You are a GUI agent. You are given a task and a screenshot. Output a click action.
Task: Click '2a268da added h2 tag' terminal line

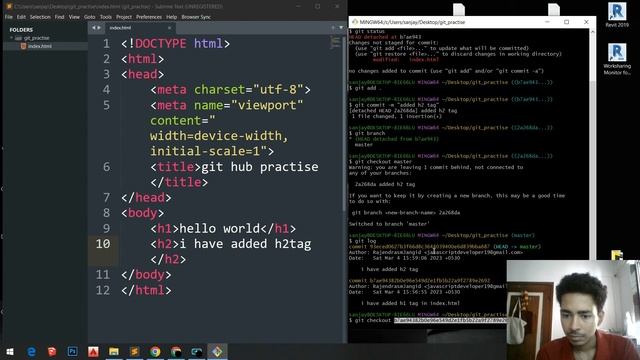pos(385,184)
